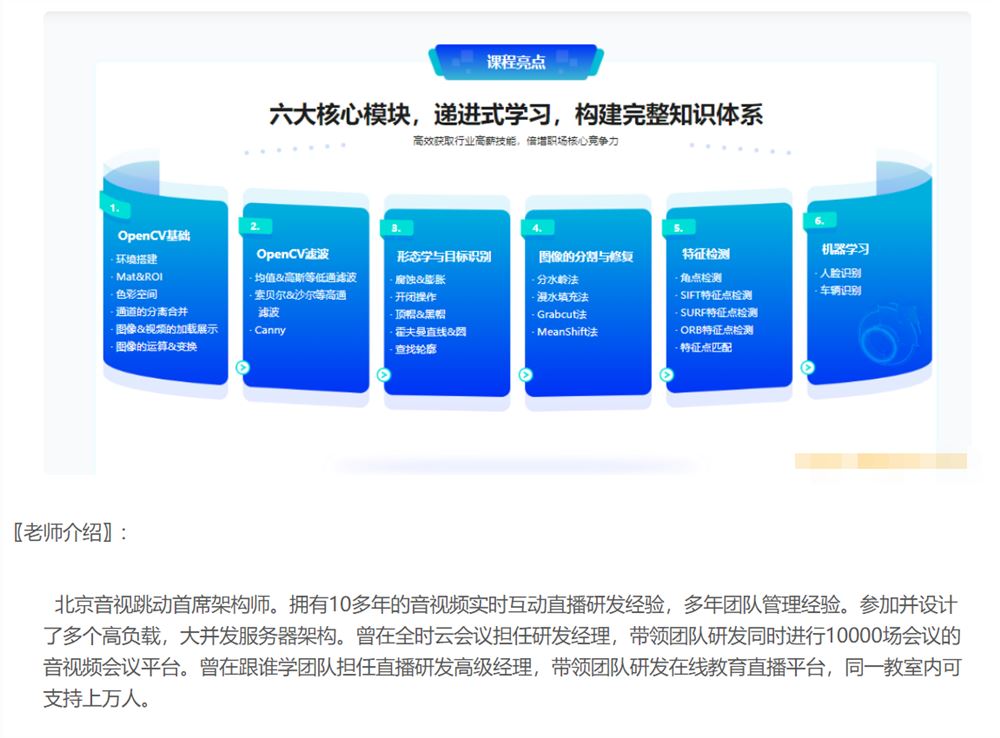This screenshot has width=1000, height=738.
Task: Click the 环境搭建 list item
Action: point(136,259)
